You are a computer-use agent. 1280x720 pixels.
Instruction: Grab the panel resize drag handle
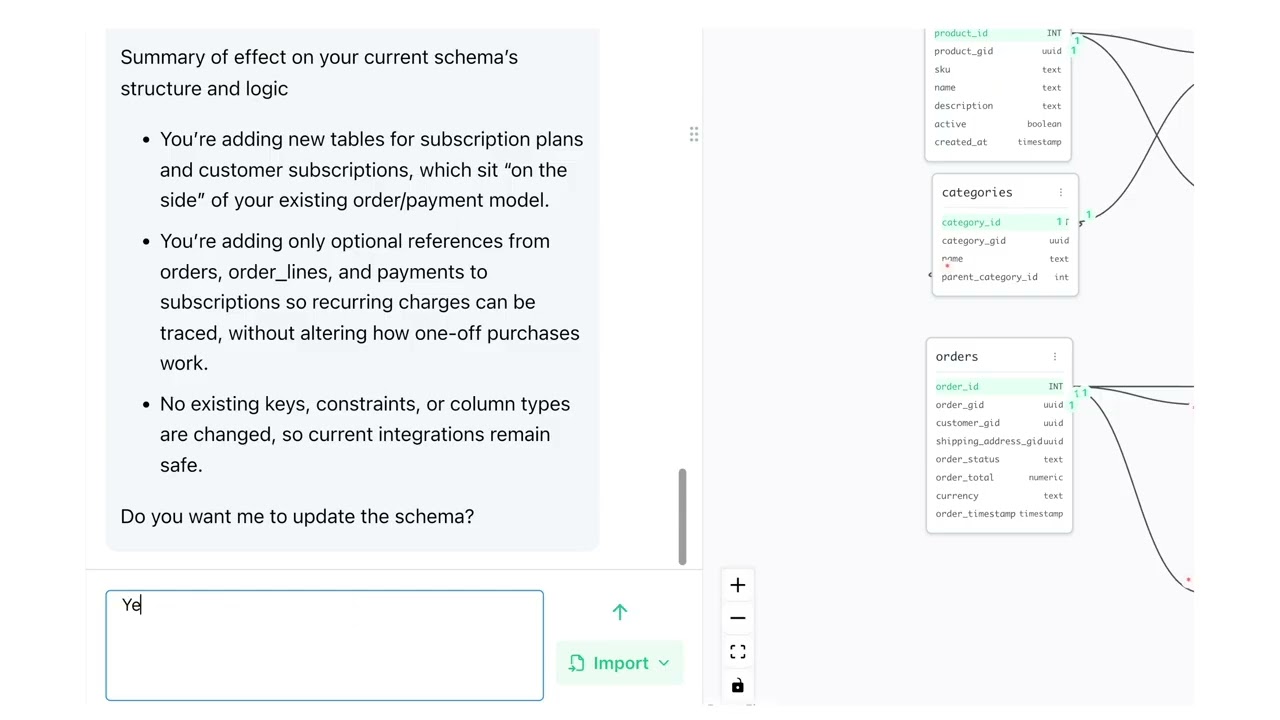pos(694,135)
